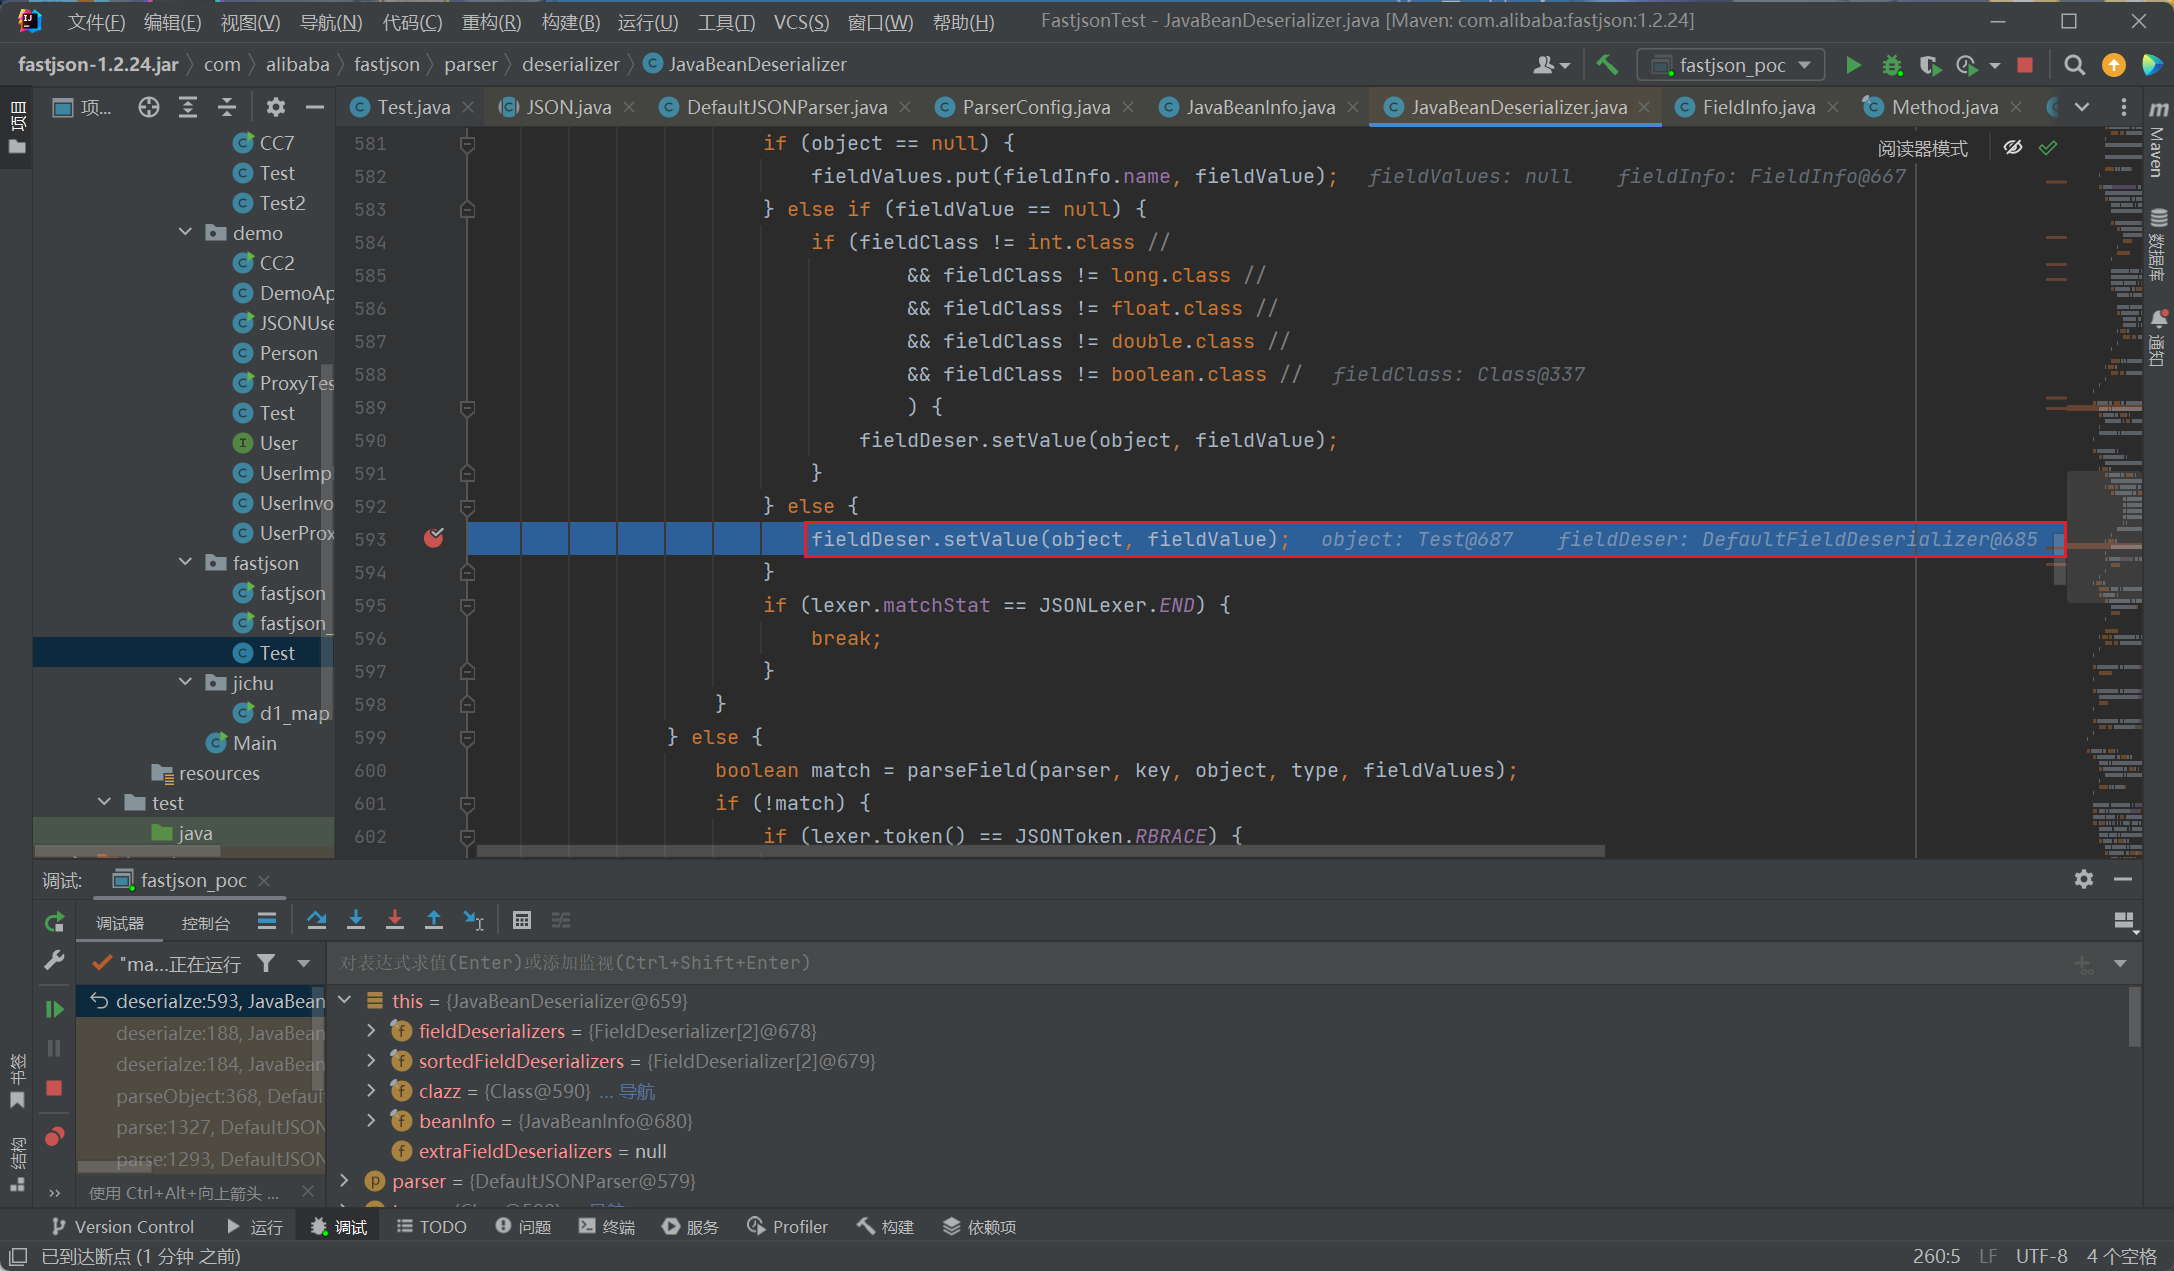This screenshot has height=1271, width=2174.
Task: Click the Step Into debugger icon
Action: (x=356, y=920)
